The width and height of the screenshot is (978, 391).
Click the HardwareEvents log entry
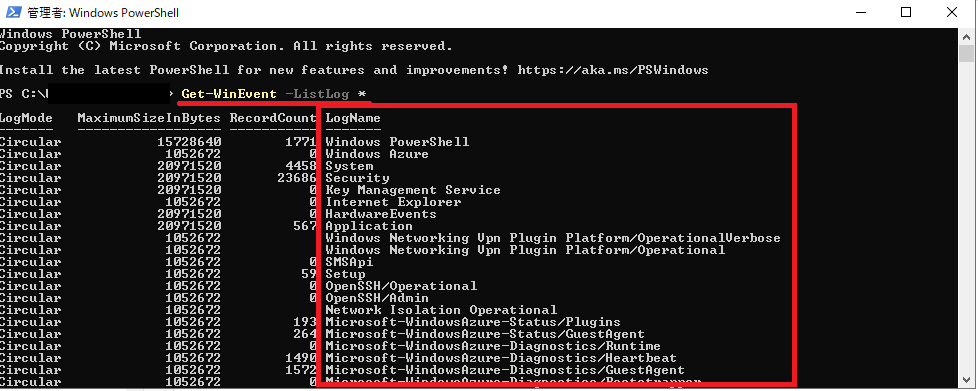(380, 214)
